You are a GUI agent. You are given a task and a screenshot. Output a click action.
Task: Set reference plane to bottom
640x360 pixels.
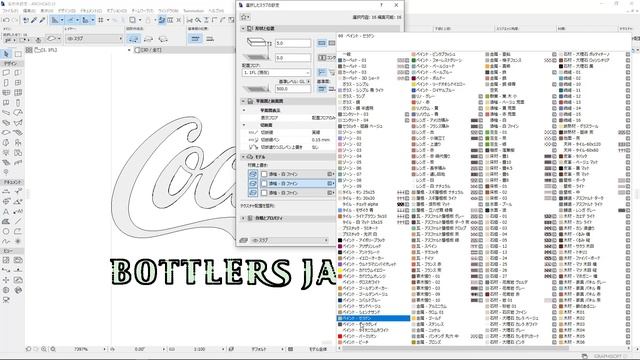tap(210, 39)
